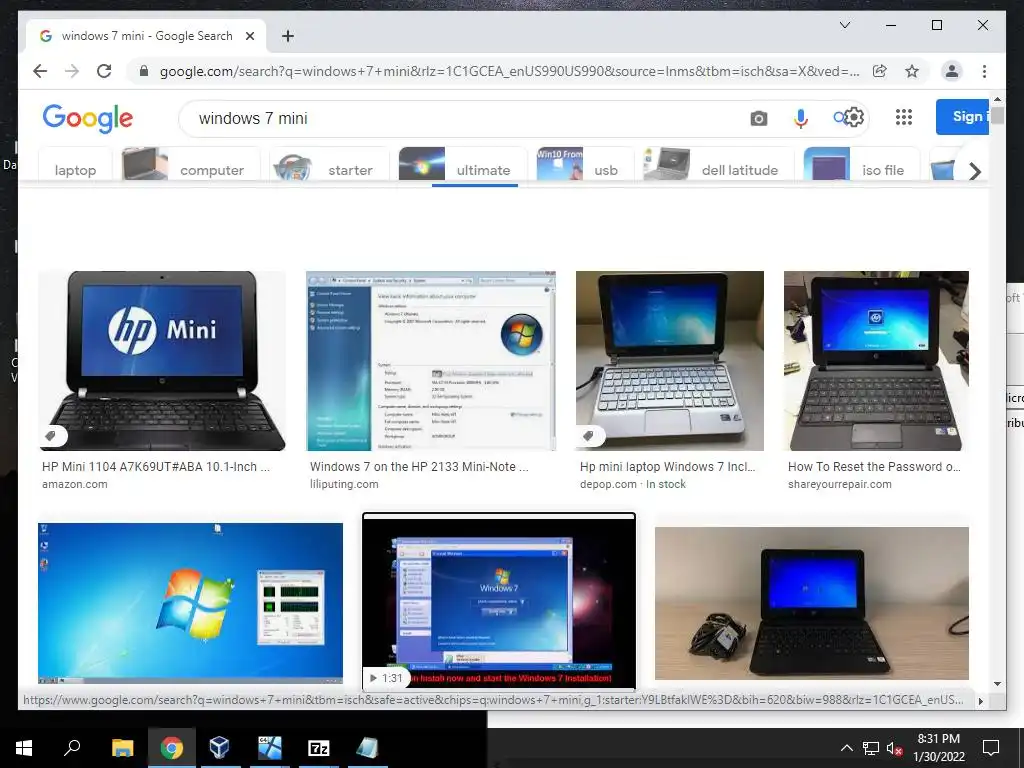Open 'HP Mini 1104 A7K69UT#ABA 10.1-Inch' title
The height and width of the screenshot is (768, 1024).
[155, 467]
